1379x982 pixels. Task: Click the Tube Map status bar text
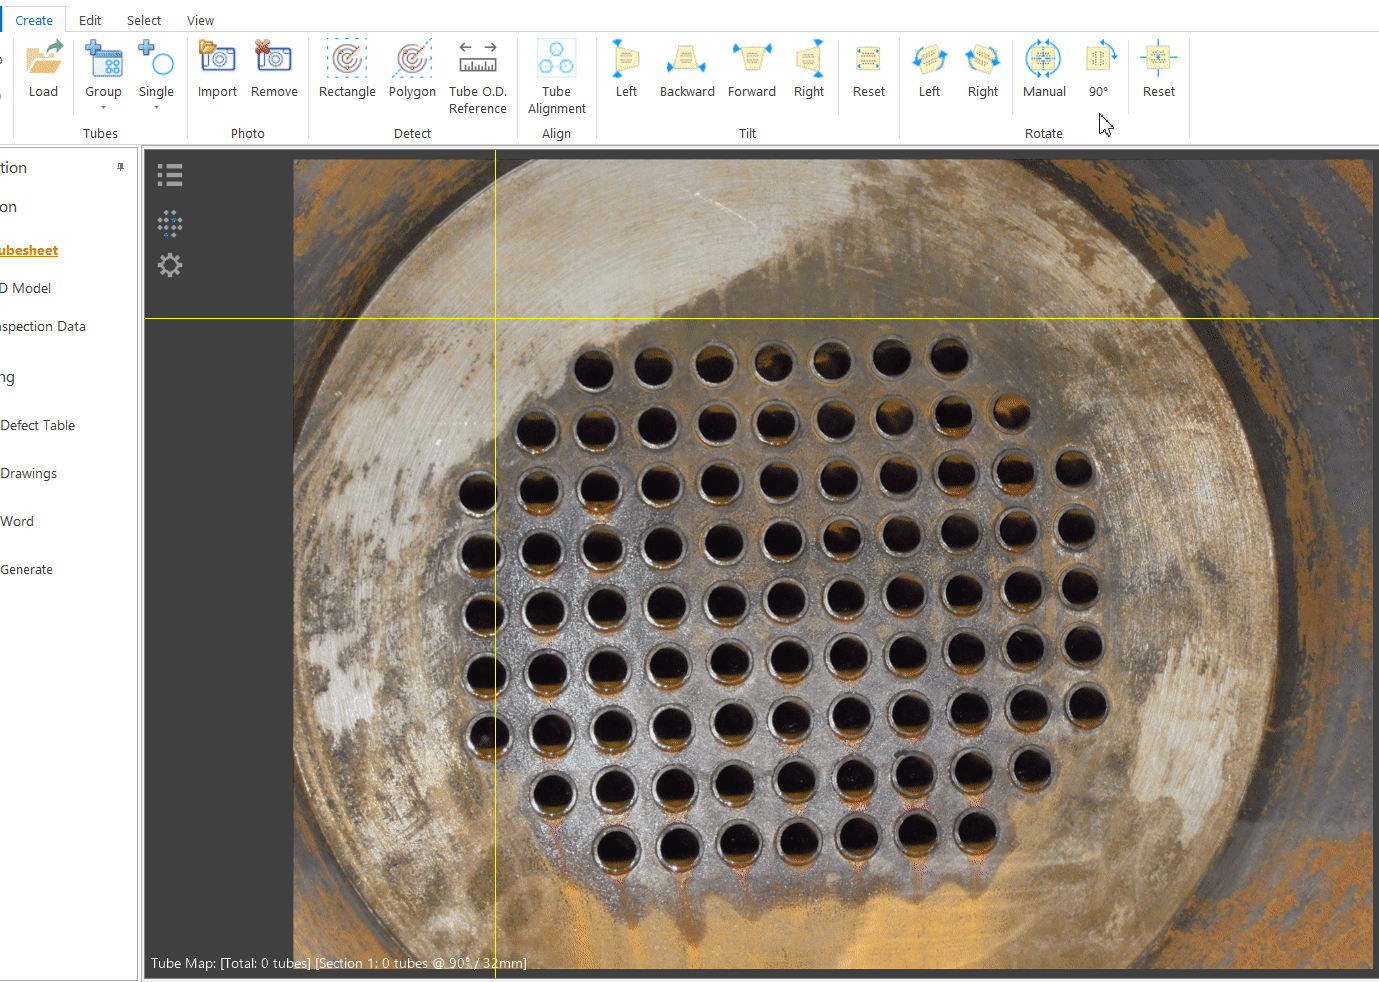point(337,962)
